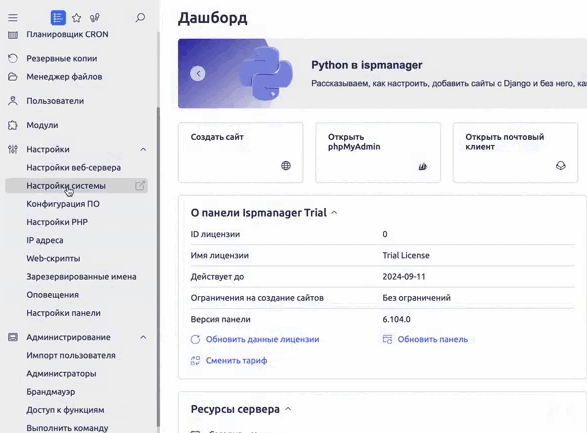Click the administration section icon
This screenshot has height=433, width=587.
[x=13, y=337]
